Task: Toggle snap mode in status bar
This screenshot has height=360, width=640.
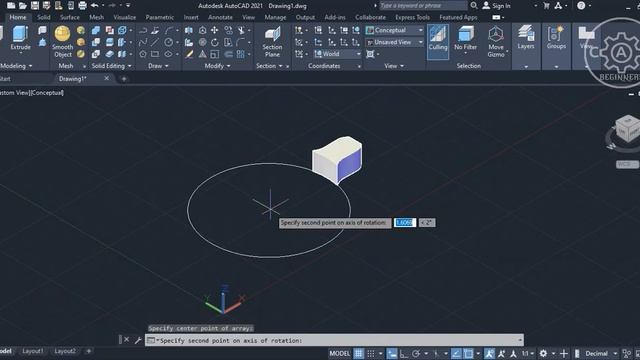Action: point(371,353)
